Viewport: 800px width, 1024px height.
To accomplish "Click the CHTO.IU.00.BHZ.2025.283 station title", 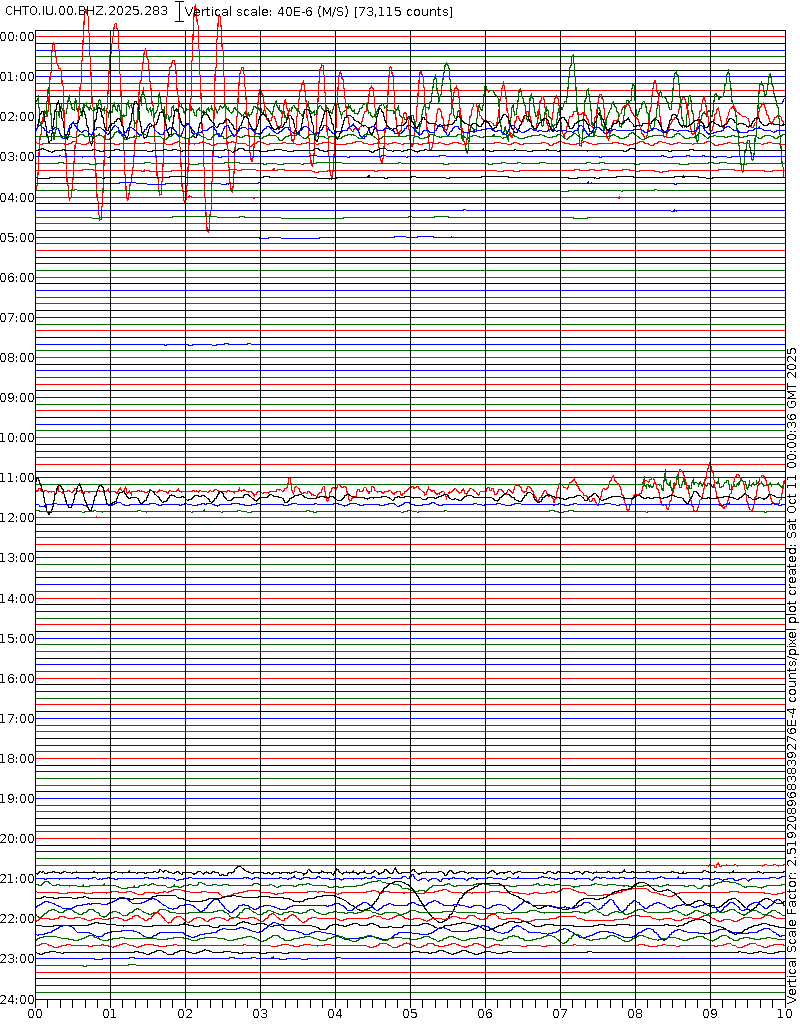I will coord(87,11).
